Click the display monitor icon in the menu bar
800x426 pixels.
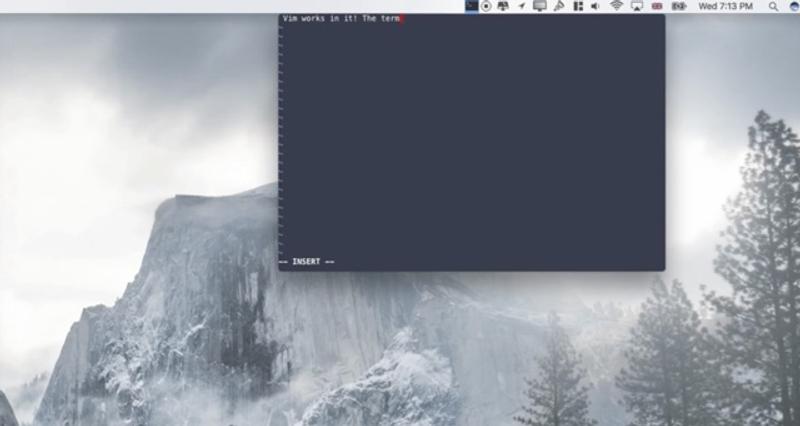coord(539,6)
